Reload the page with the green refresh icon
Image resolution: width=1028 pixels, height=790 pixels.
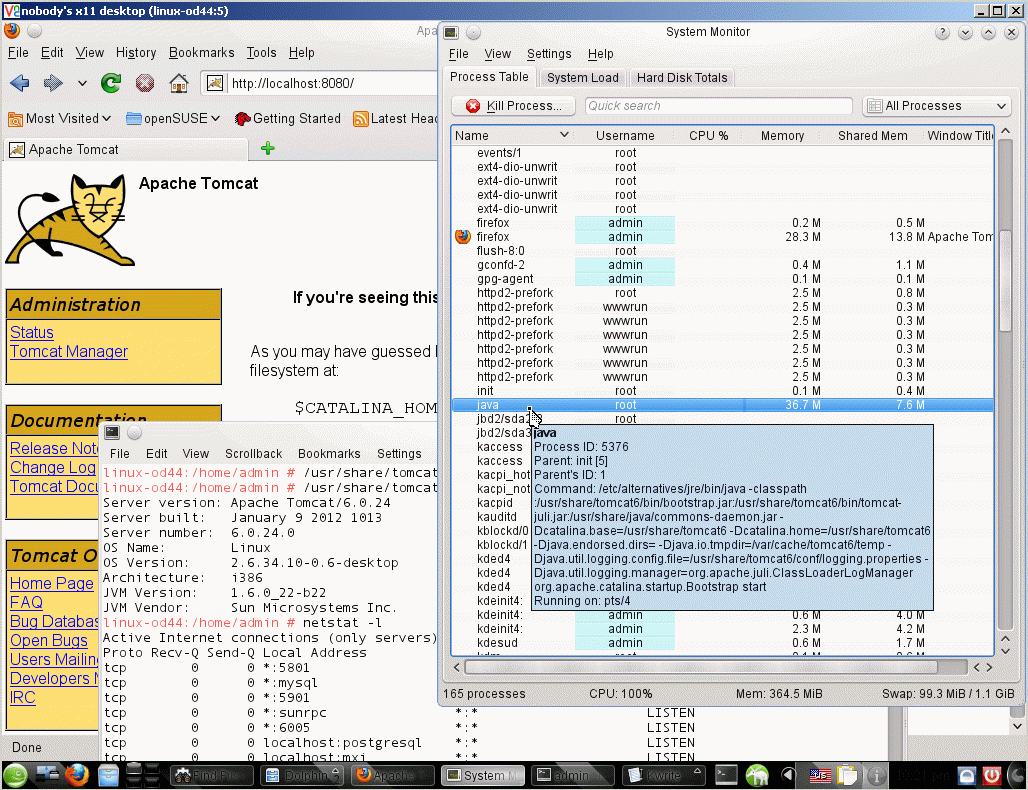(x=111, y=83)
